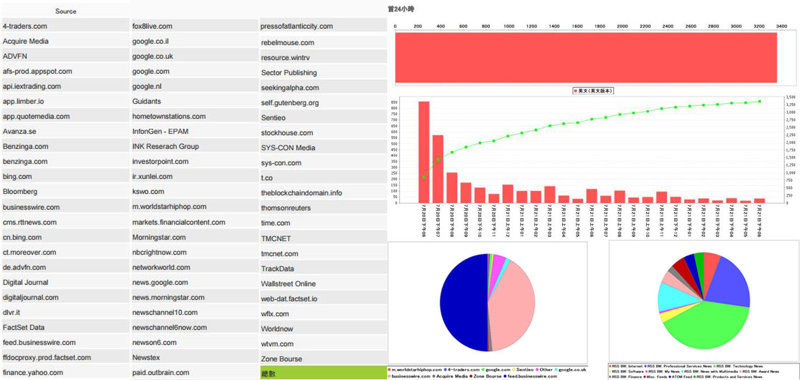
Task: Click the Bloomberg source cell
Action: [65, 191]
